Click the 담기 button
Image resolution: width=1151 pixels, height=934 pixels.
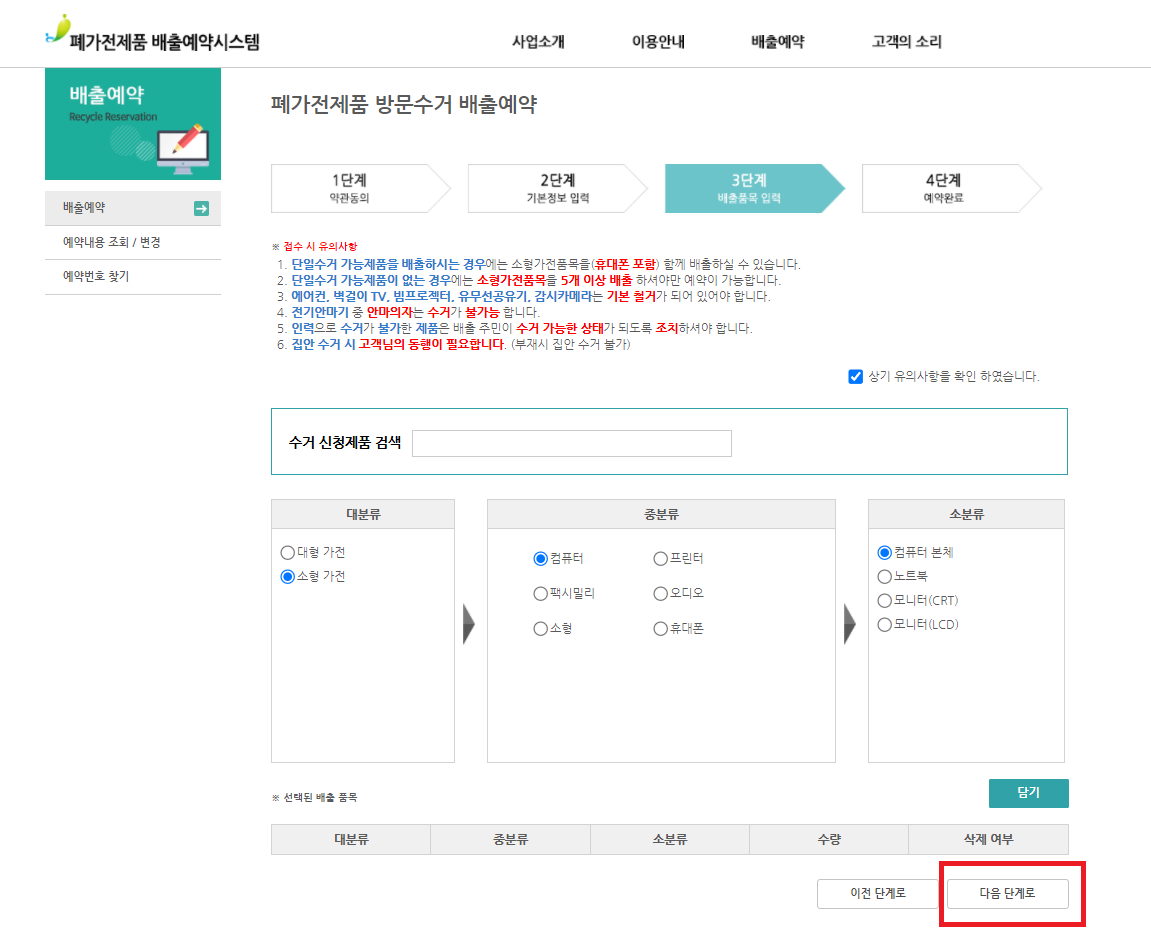click(1028, 793)
